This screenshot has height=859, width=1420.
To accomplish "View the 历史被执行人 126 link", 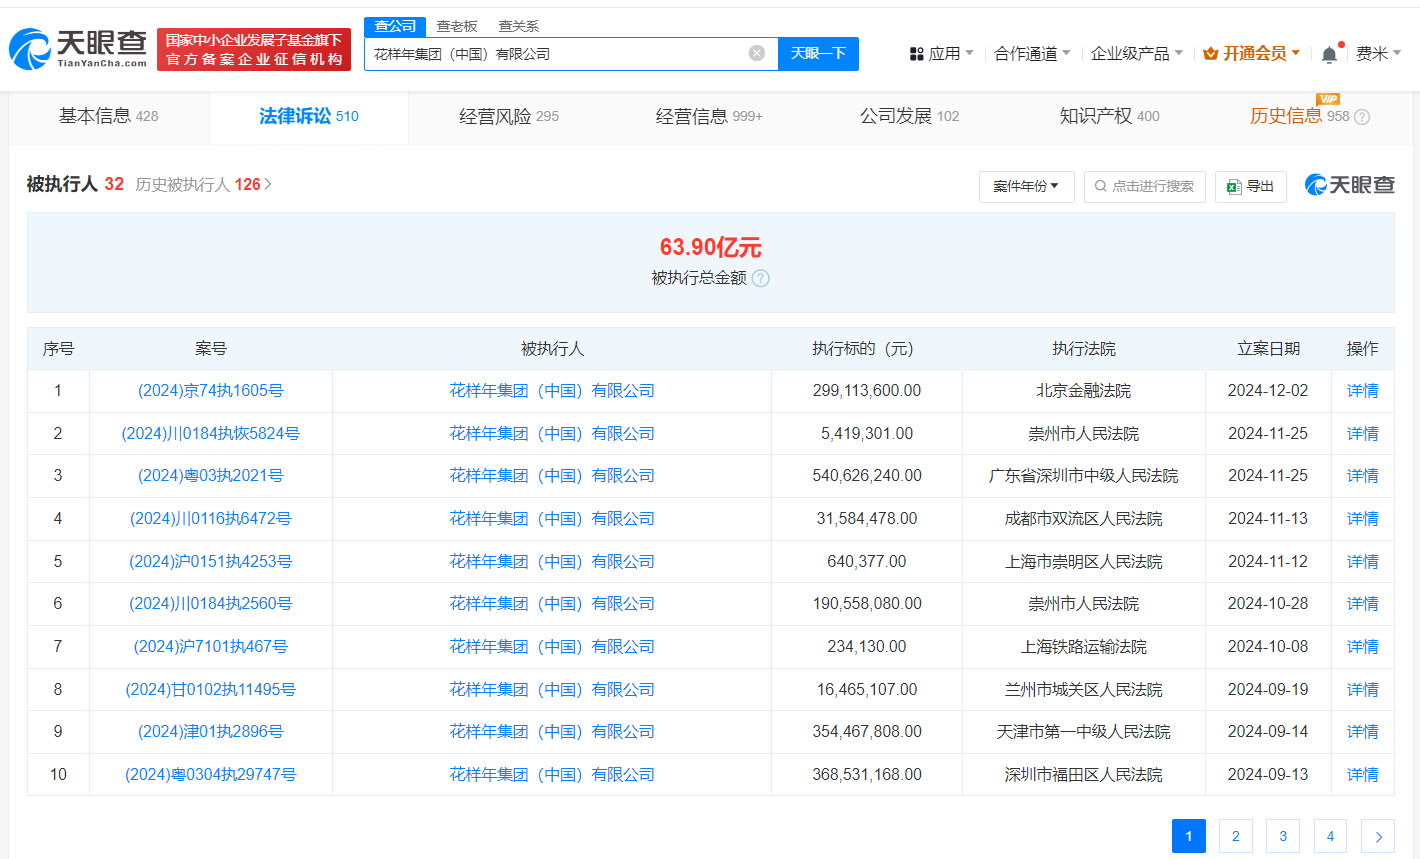I will [200, 184].
